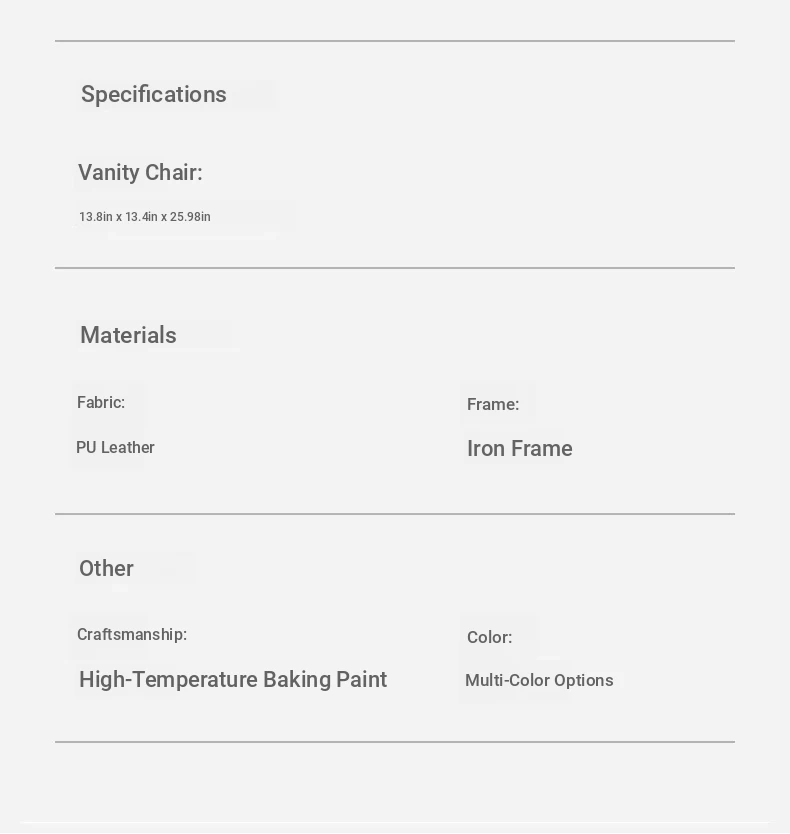Select the Craftsmanship: label
Screen dimensions: 790x834
coord(132,635)
